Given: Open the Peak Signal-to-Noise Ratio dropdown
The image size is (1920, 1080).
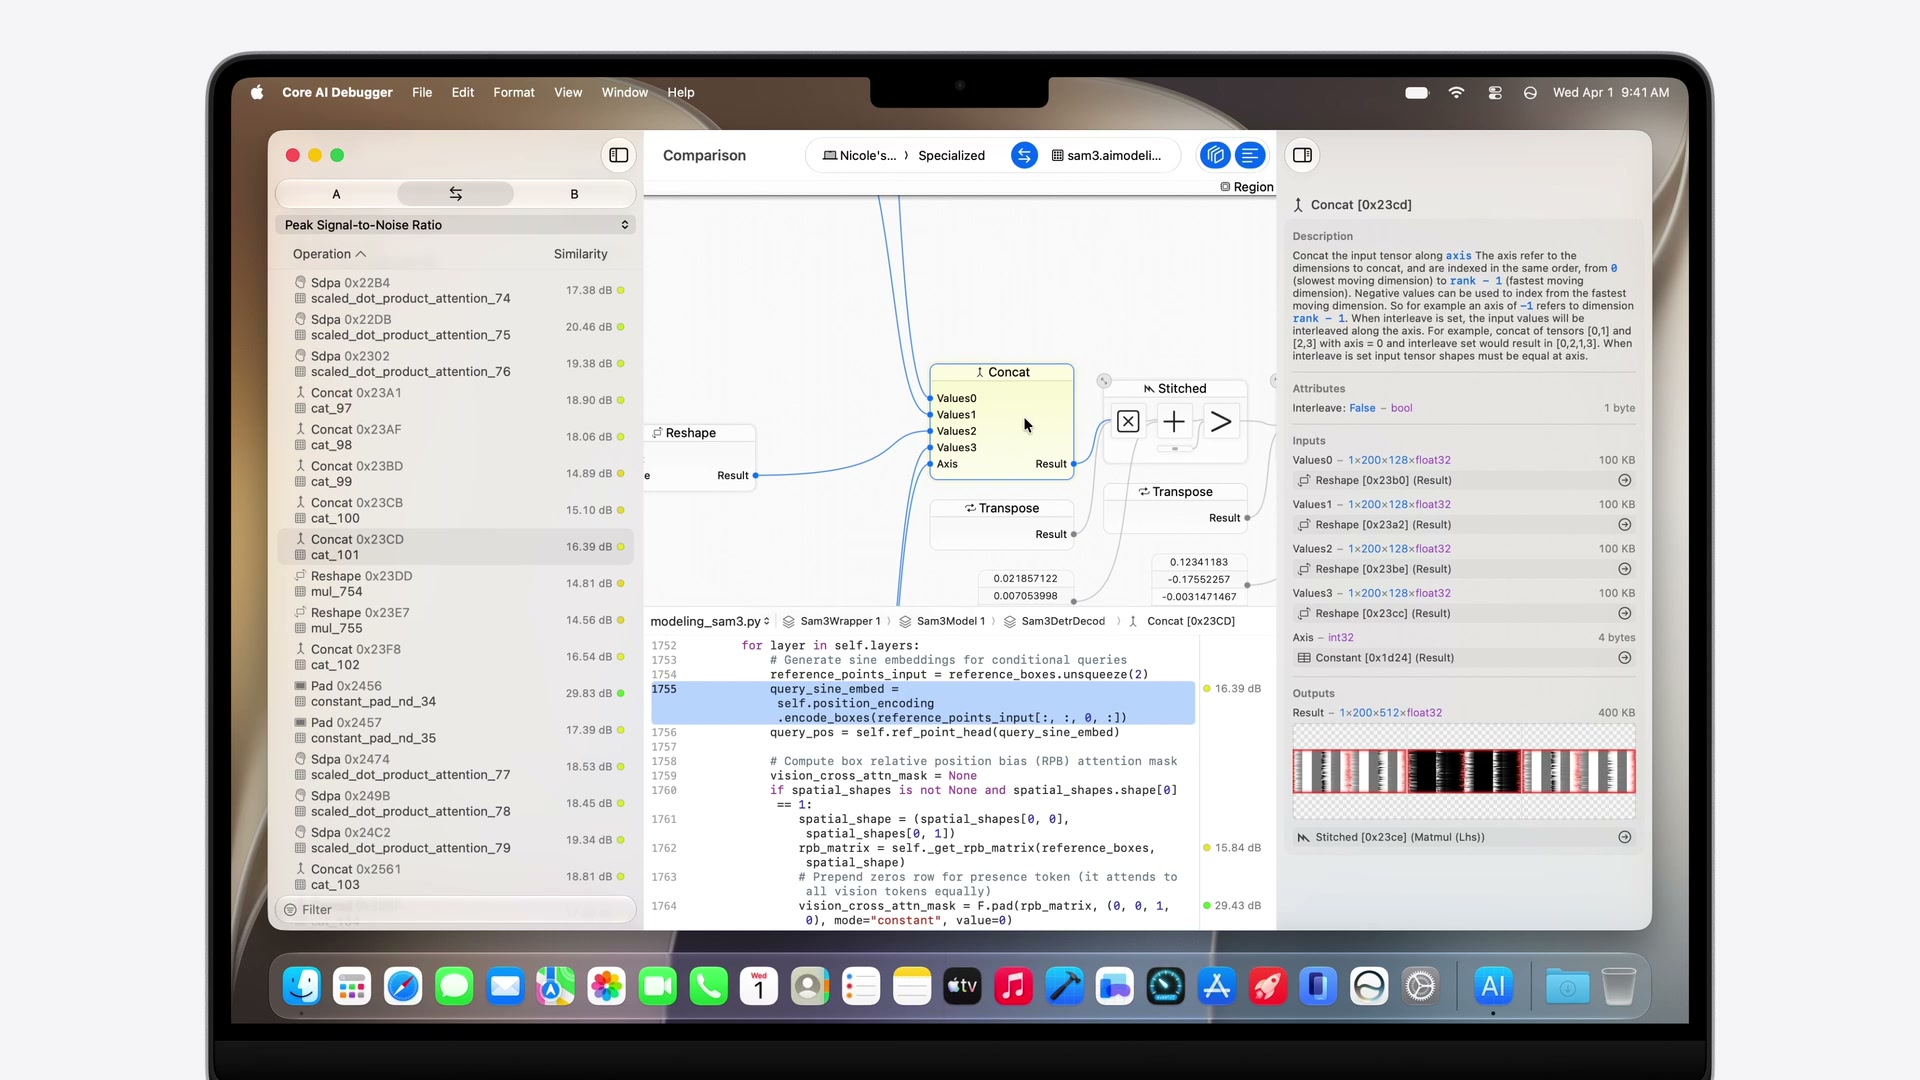Looking at the screenshot, I should (x=455, y=225).
